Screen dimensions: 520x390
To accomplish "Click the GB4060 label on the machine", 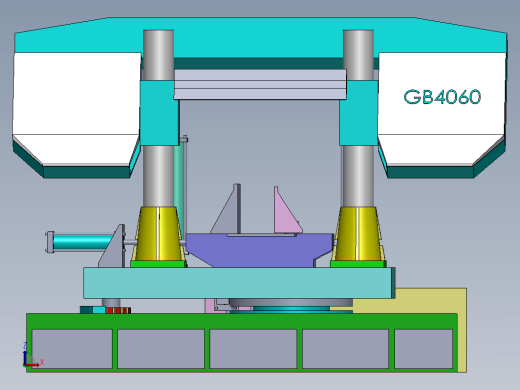I will 442,97.
